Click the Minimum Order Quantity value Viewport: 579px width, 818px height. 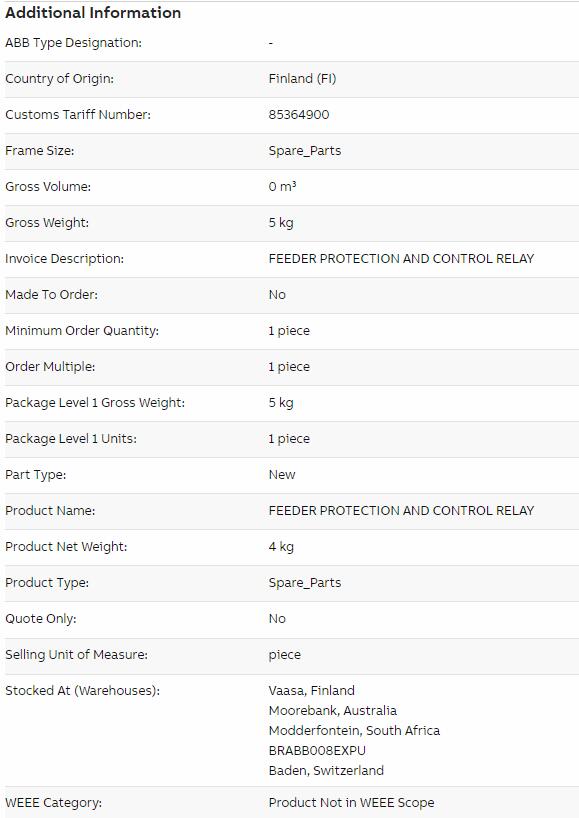coord(289,331)
